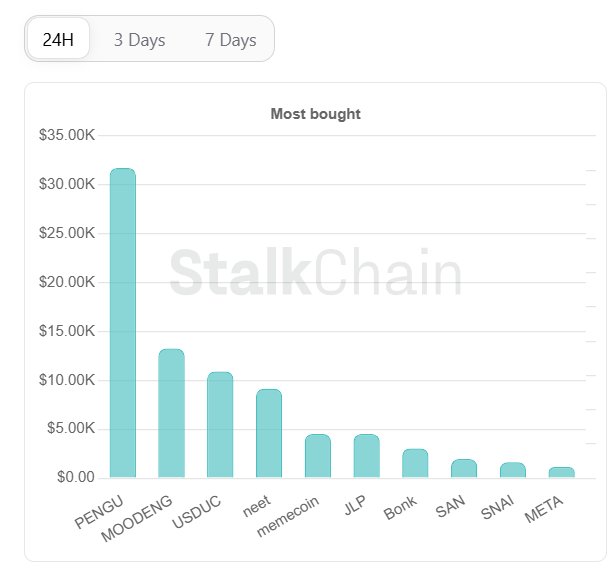Click the SAN bar in the chart

(x=464, y=468)
